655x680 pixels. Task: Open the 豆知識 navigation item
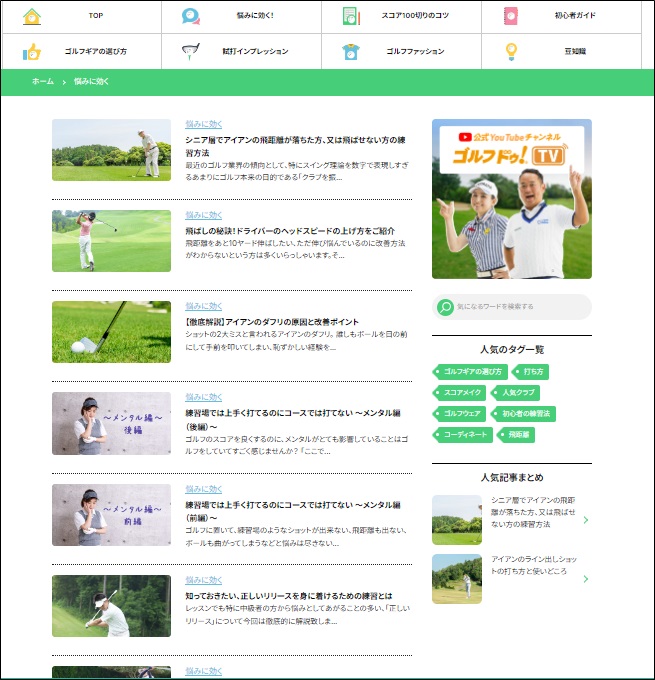click(x=561, y=51)
